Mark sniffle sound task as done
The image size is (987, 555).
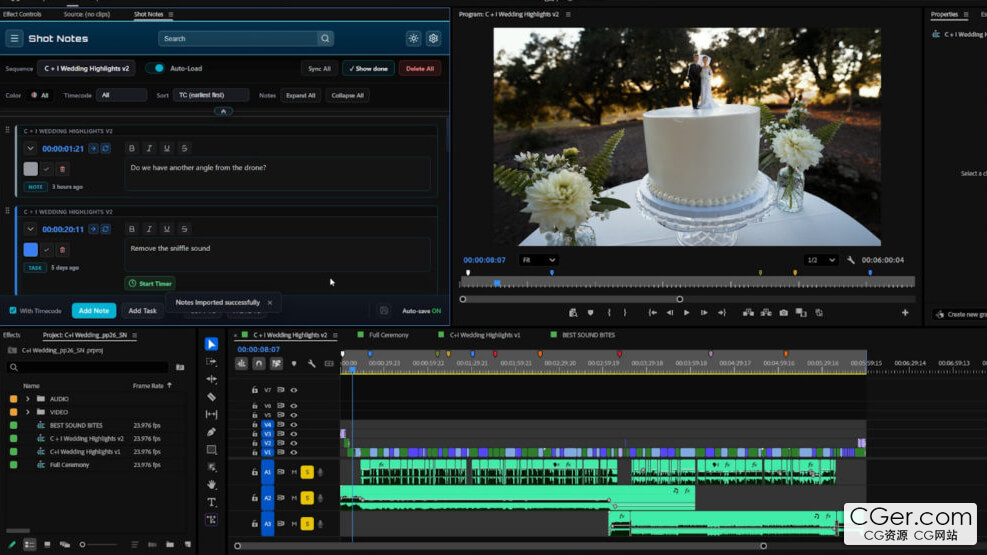[46, 250]
